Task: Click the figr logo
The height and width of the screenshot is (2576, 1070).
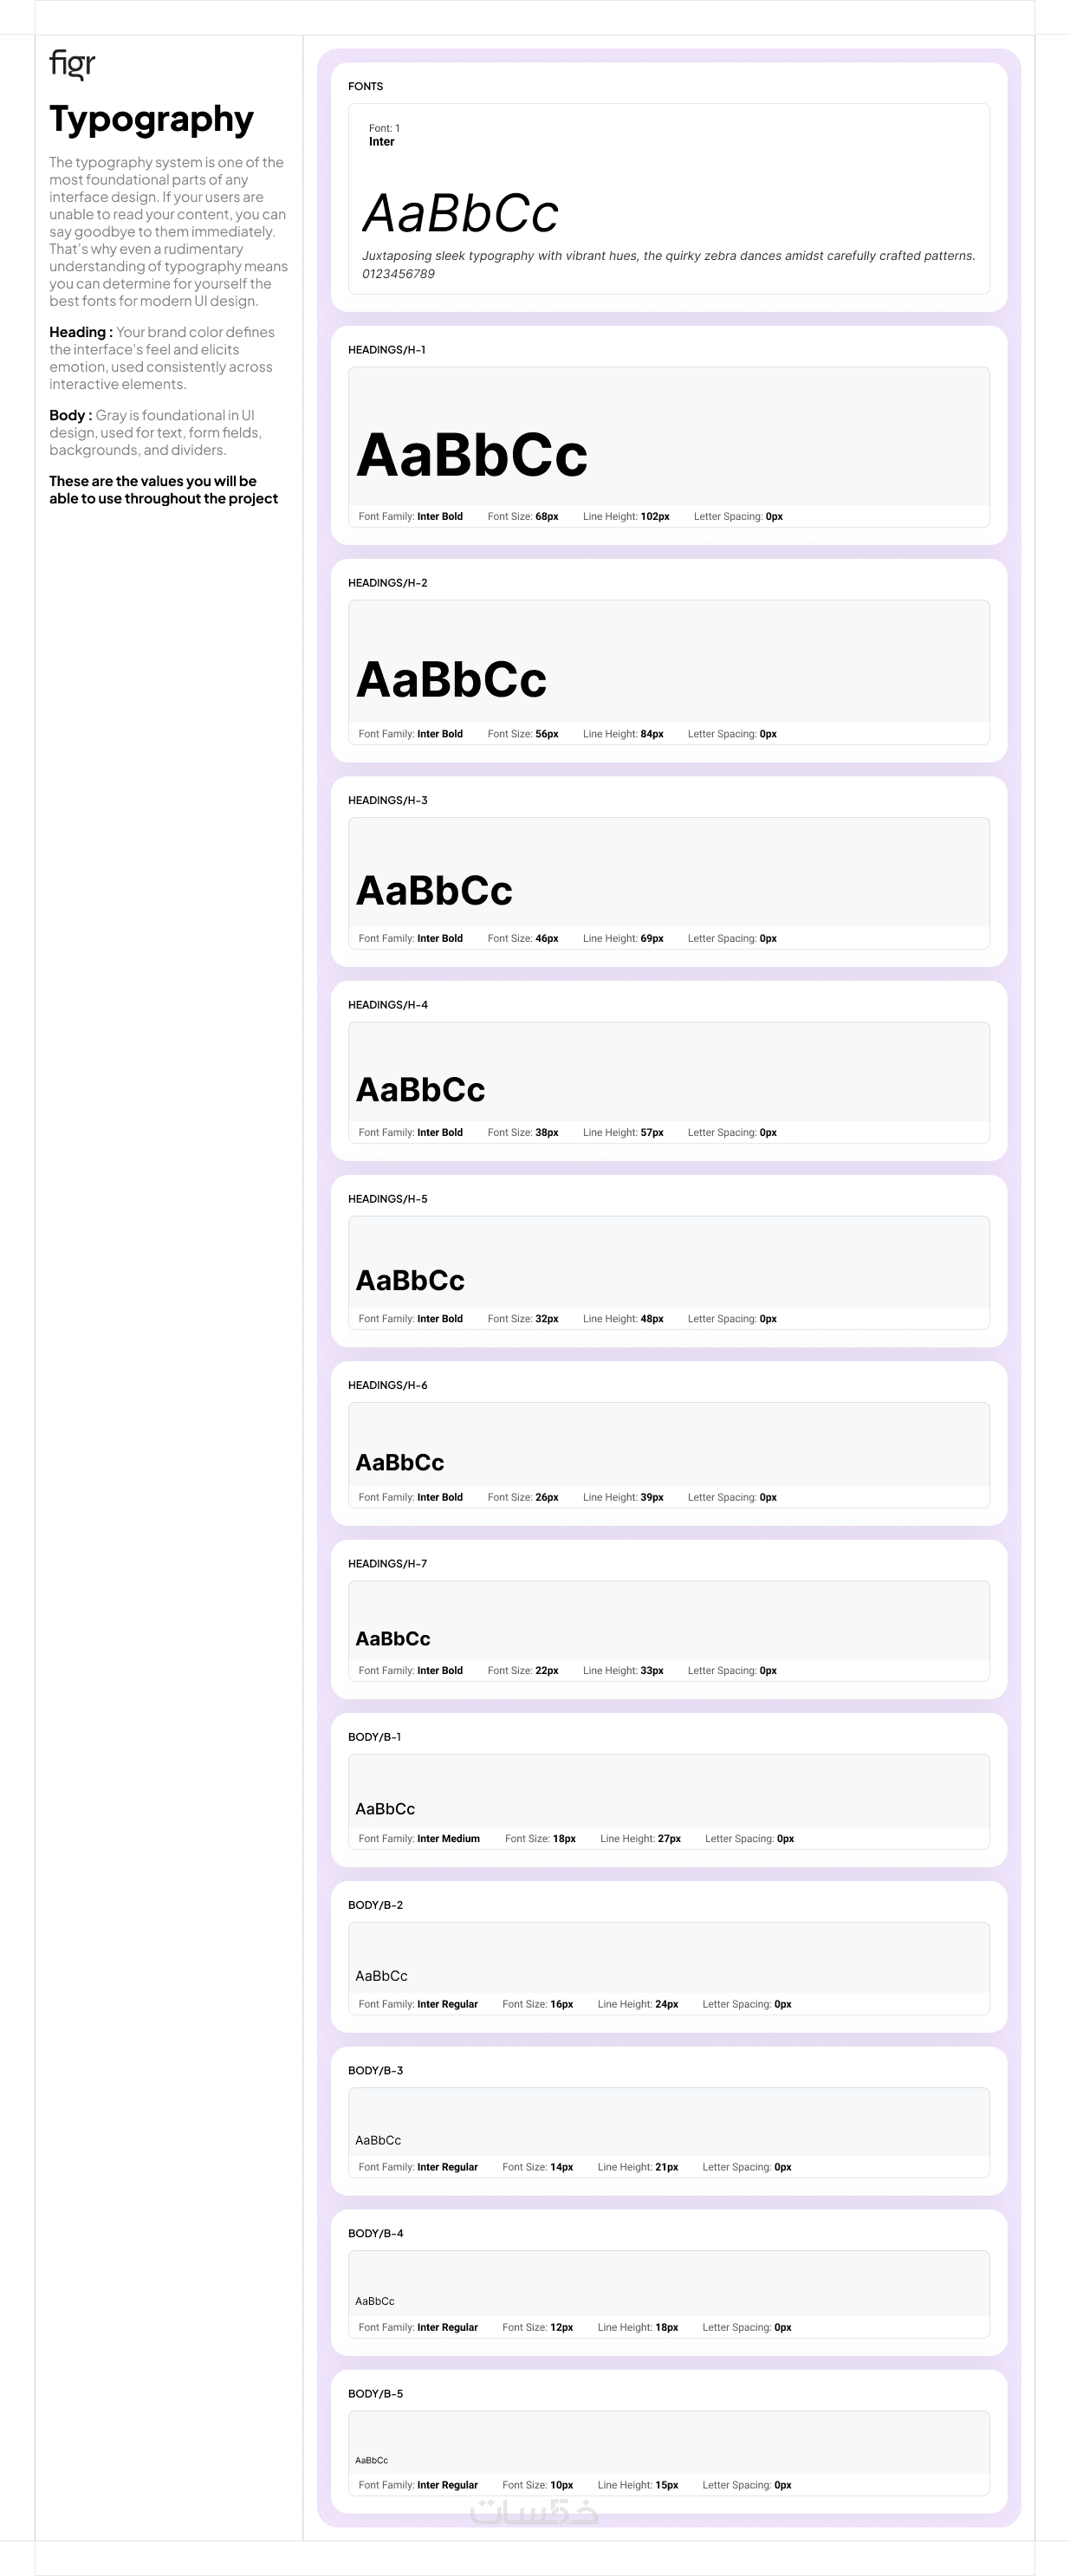Action: (72, 64)
